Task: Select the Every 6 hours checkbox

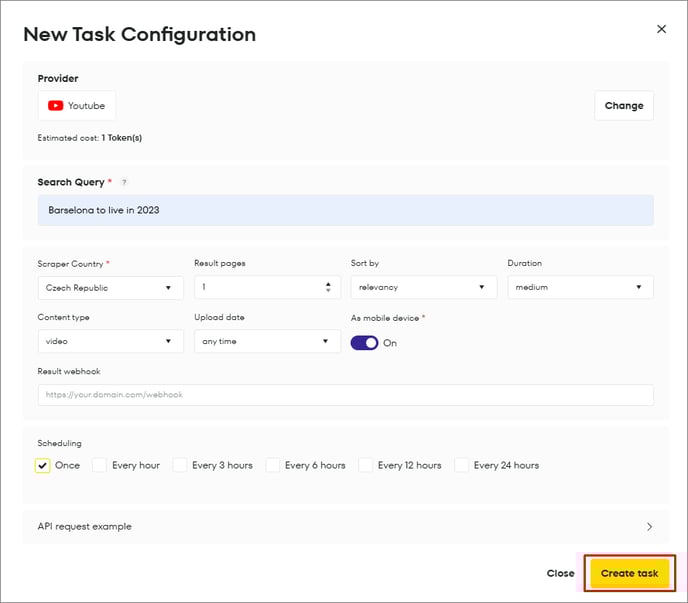Action: 272,465
